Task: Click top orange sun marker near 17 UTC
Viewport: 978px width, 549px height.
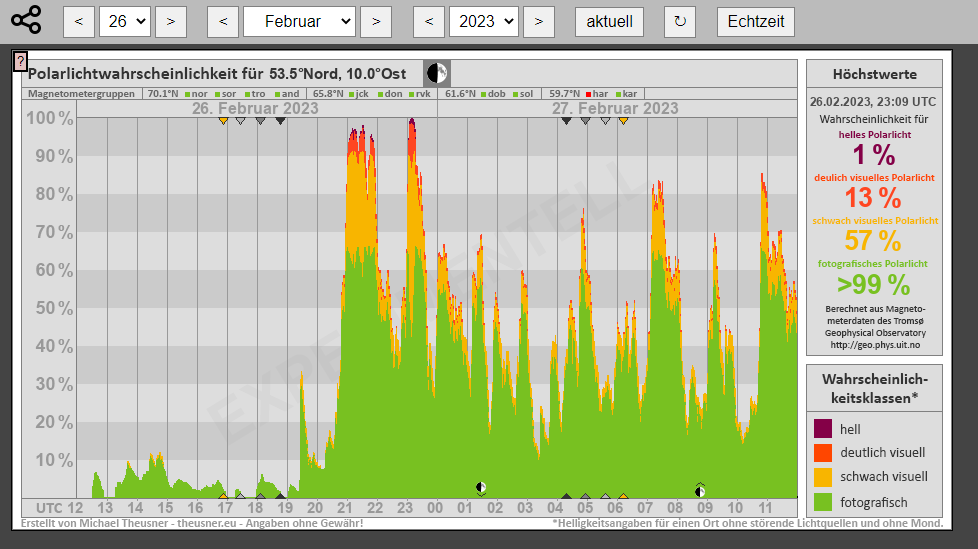Action: click(x=223, y=121)
